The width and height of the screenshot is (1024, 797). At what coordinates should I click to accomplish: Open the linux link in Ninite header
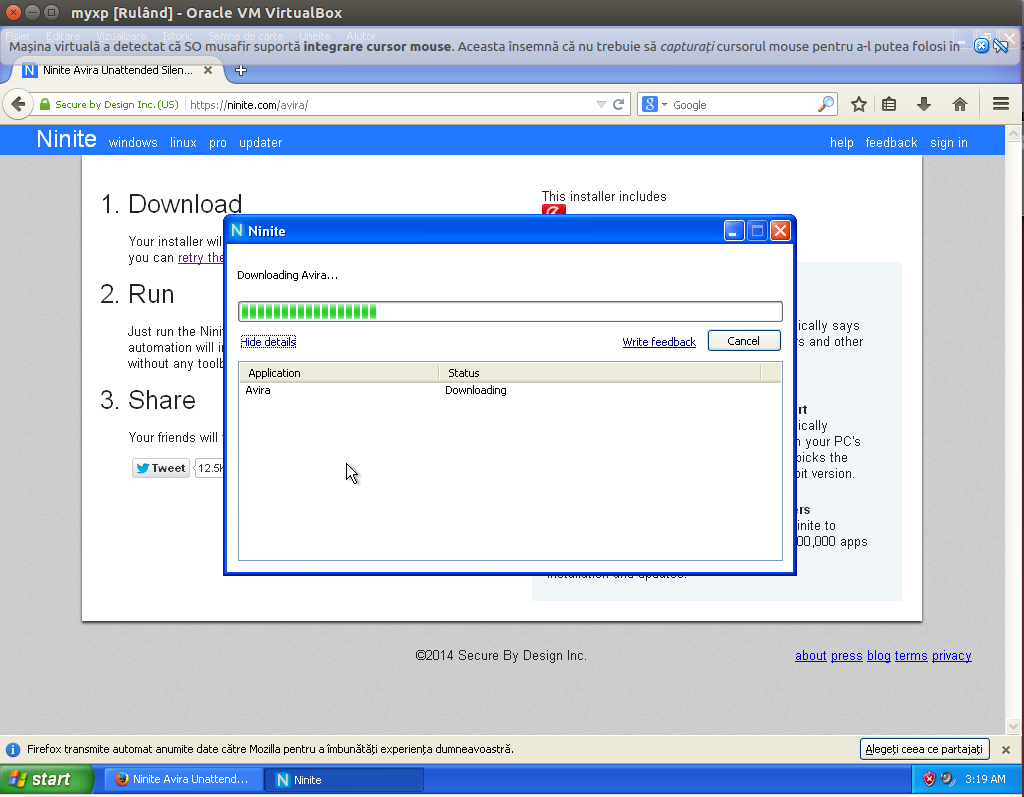pyautogui.click(x=183, y=142)
